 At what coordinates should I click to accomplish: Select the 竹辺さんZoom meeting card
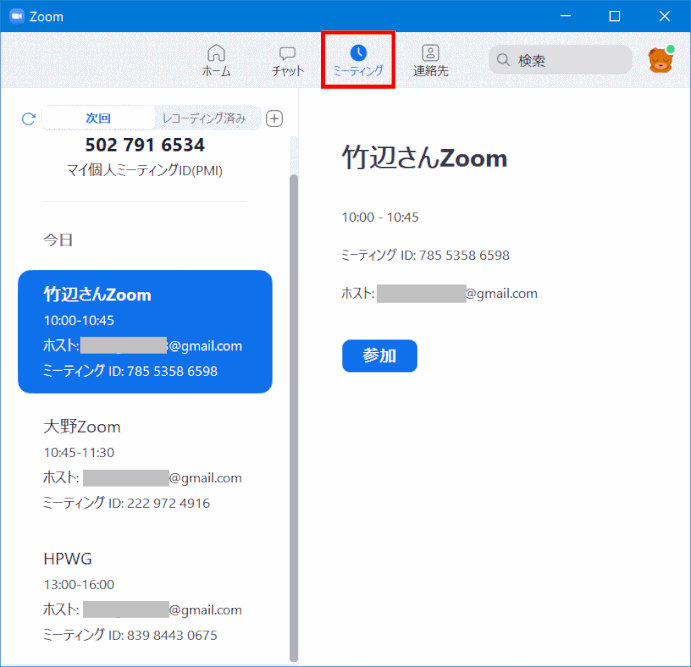[145, 331]
